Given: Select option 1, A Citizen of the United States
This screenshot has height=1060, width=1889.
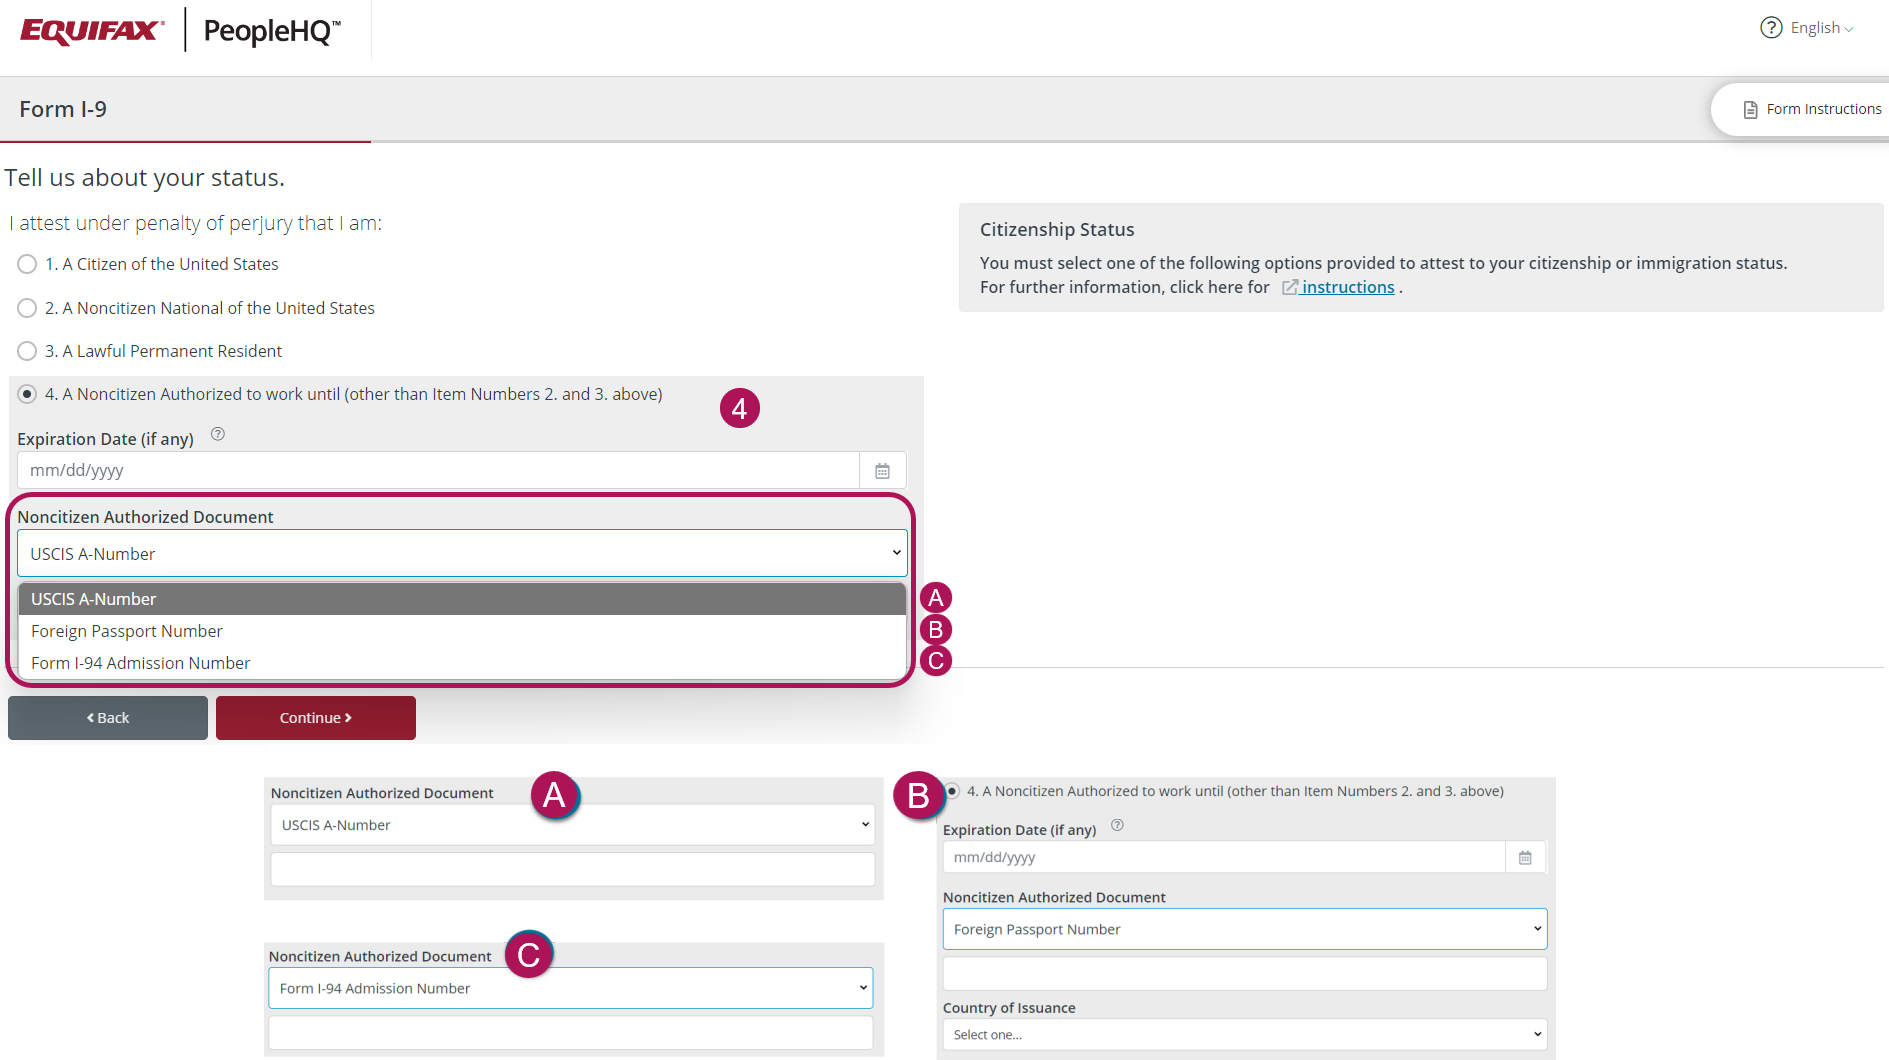Looking at the screenshot, I should tap(26, 264).
